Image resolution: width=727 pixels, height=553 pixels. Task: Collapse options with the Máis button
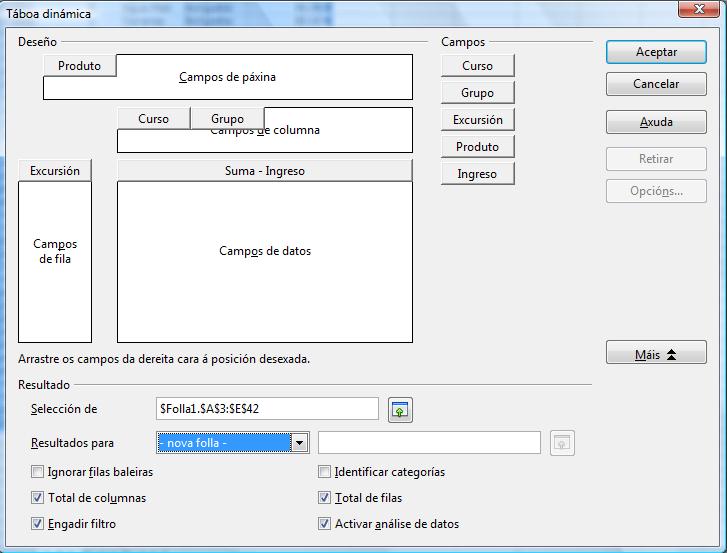pos(656,354)
